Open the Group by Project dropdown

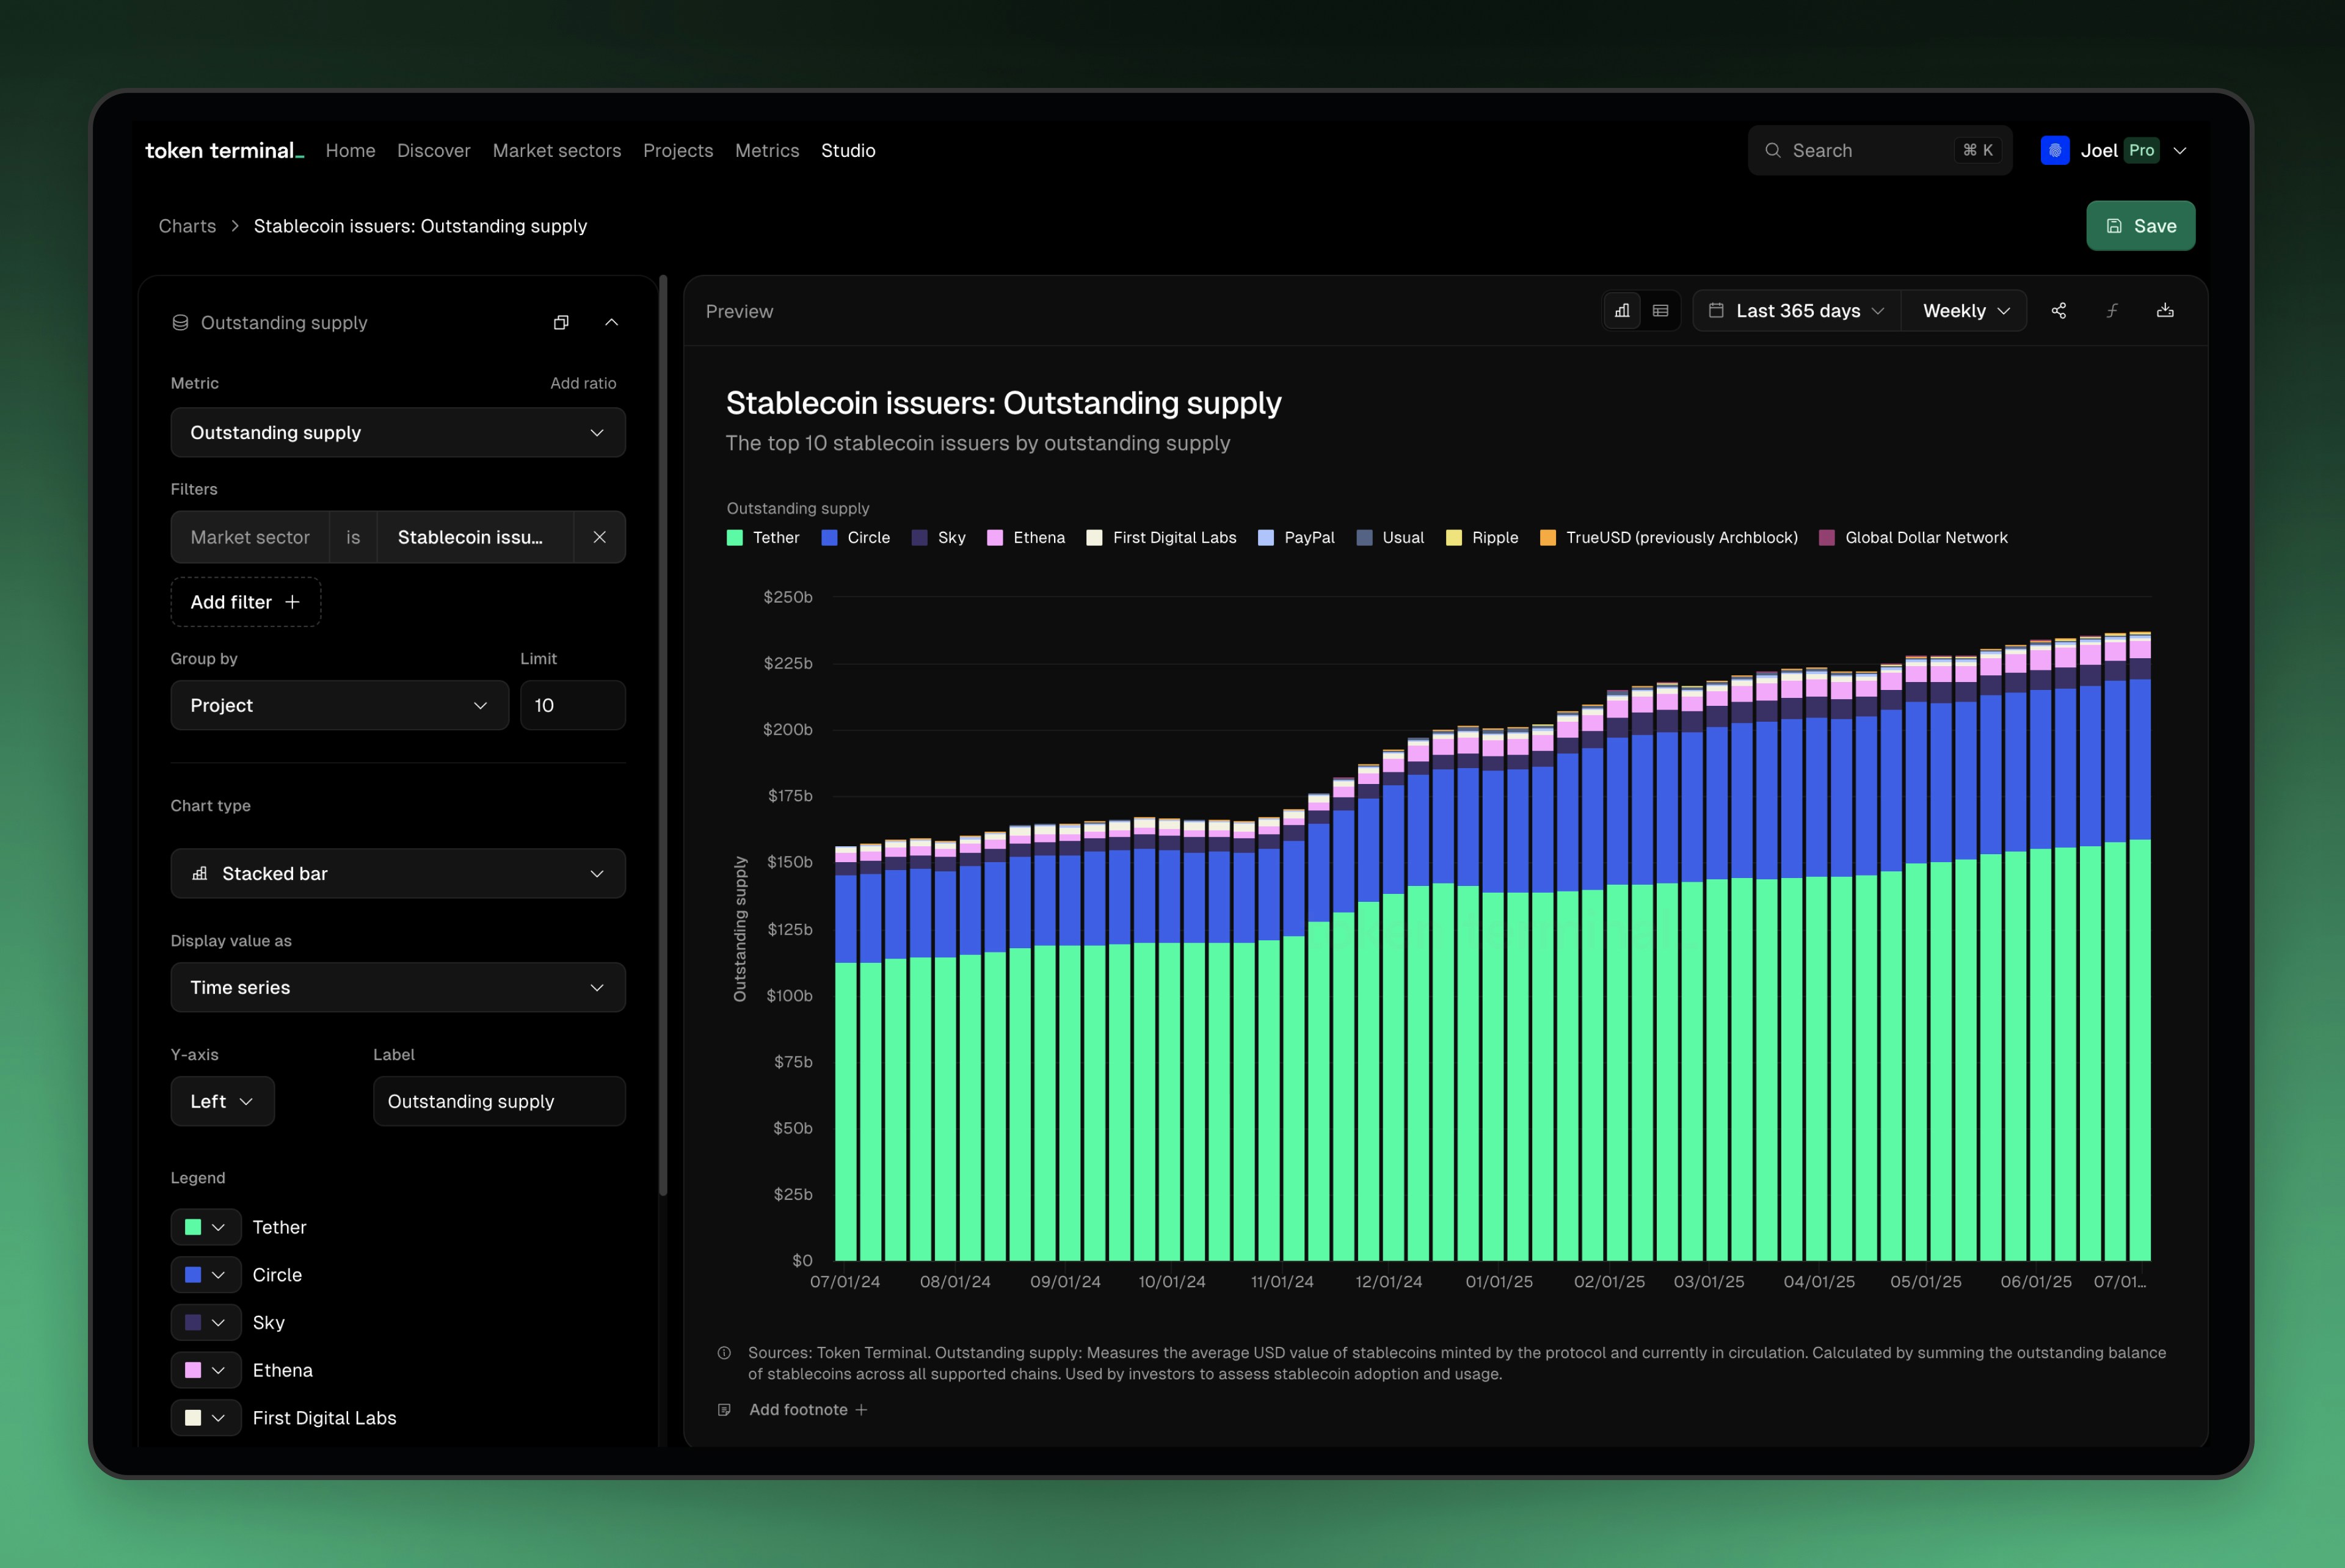[340, 705]
